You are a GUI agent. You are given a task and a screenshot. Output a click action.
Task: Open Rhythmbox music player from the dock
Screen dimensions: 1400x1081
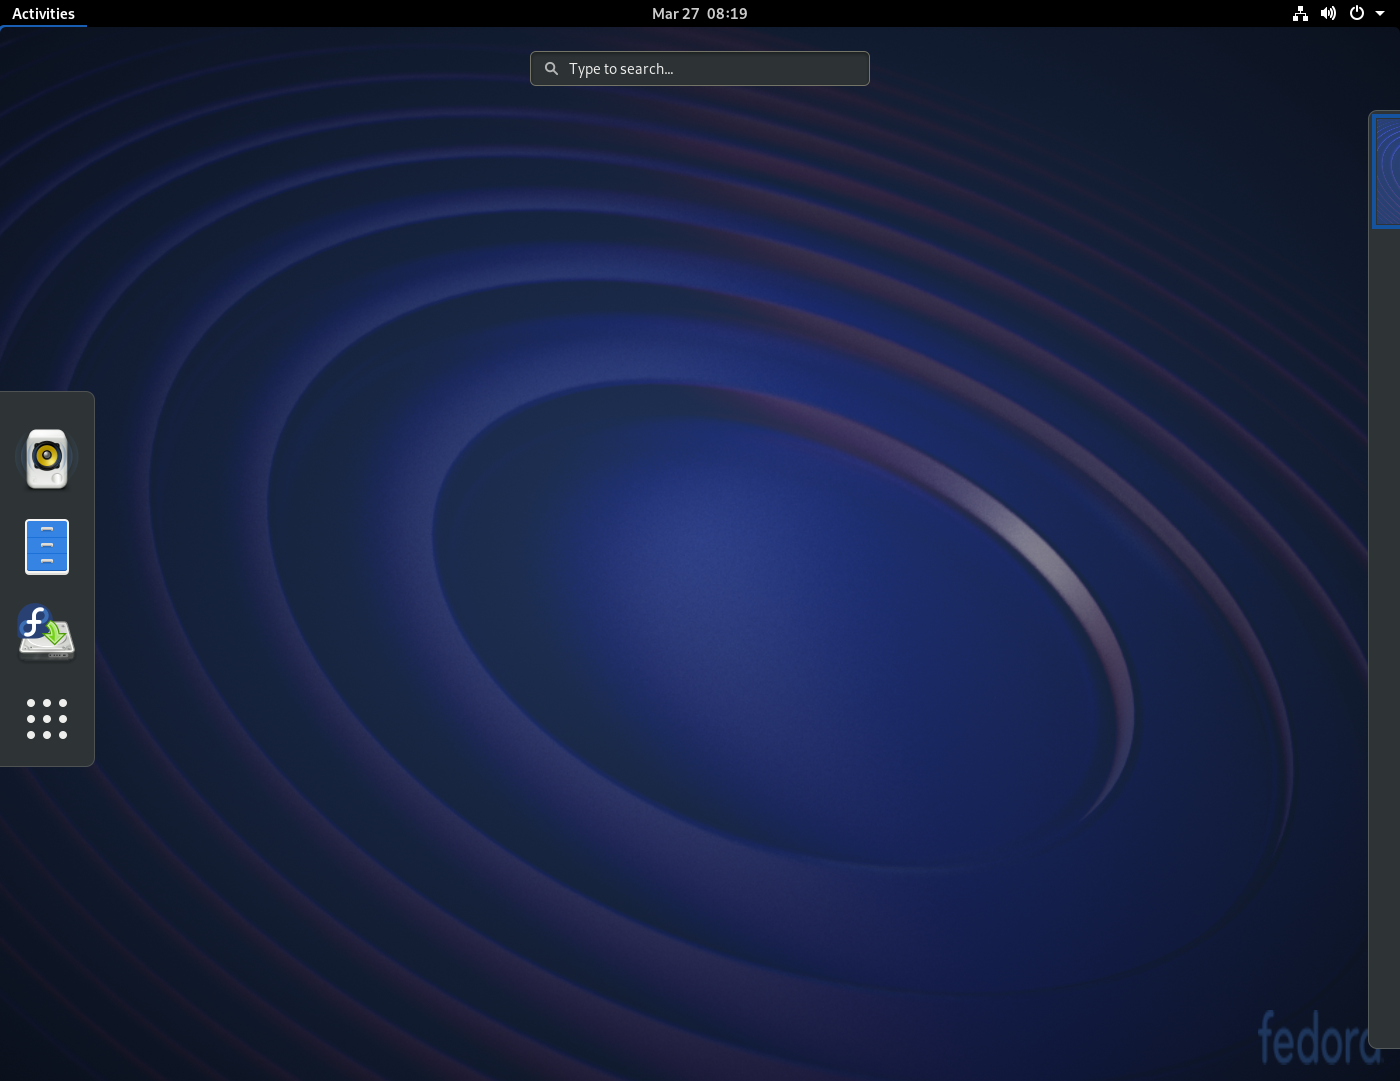(47, 459)
